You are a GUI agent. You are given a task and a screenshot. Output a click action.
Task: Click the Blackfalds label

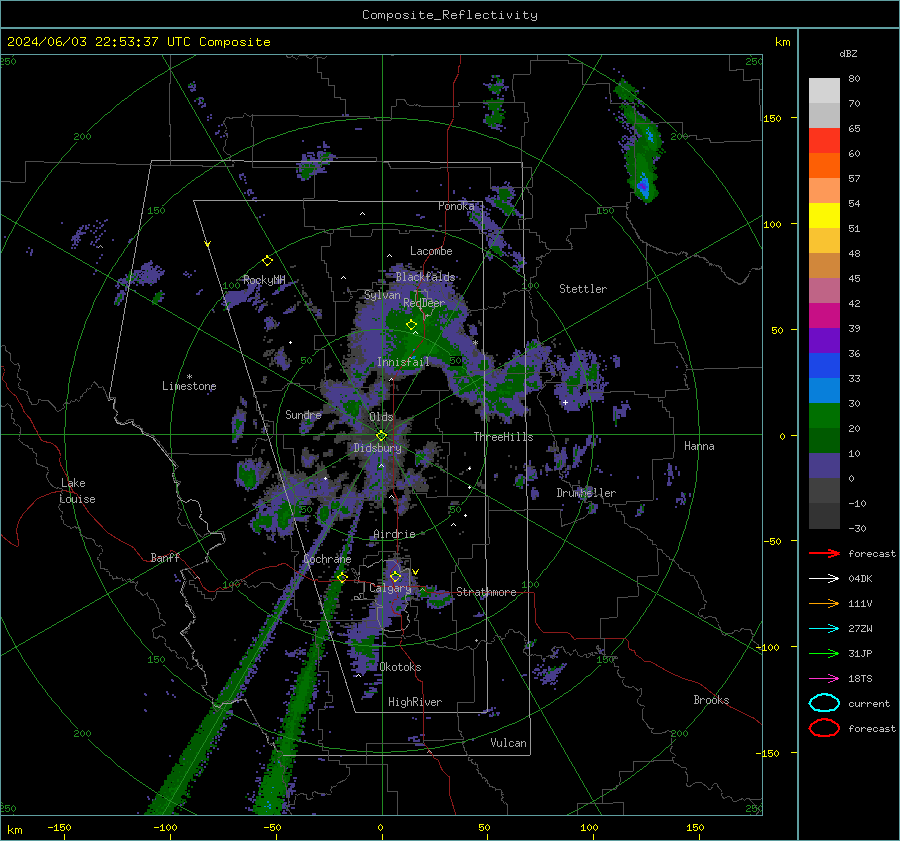(x=425, y=277)
